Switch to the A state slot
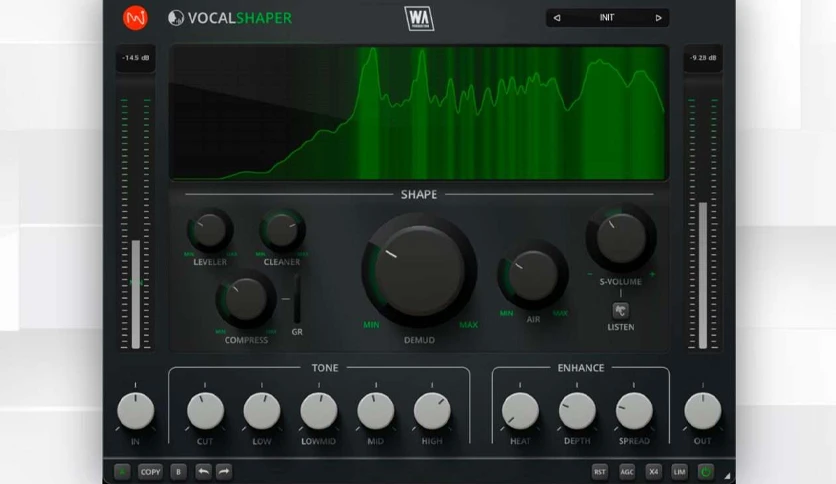Viewport: 836px width, 484px height. pyautogui.click(x=122, y=472)
